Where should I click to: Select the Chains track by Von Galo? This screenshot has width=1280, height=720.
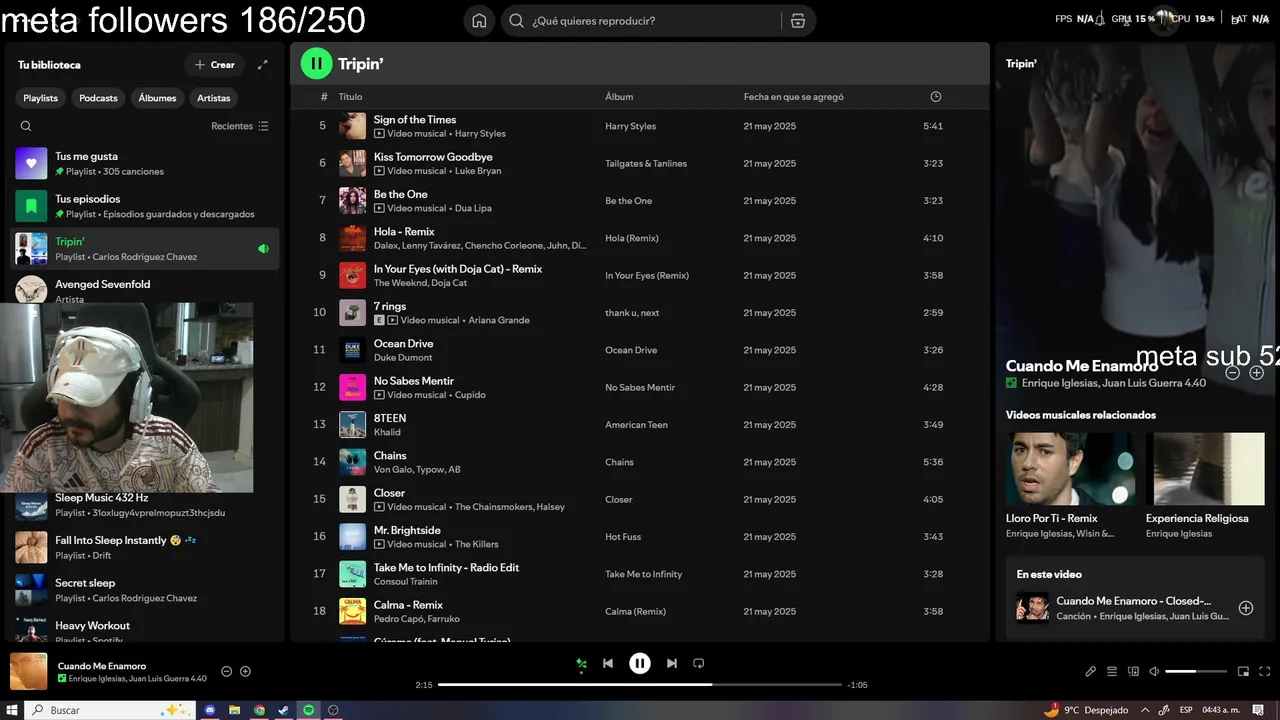pos(390,456)
